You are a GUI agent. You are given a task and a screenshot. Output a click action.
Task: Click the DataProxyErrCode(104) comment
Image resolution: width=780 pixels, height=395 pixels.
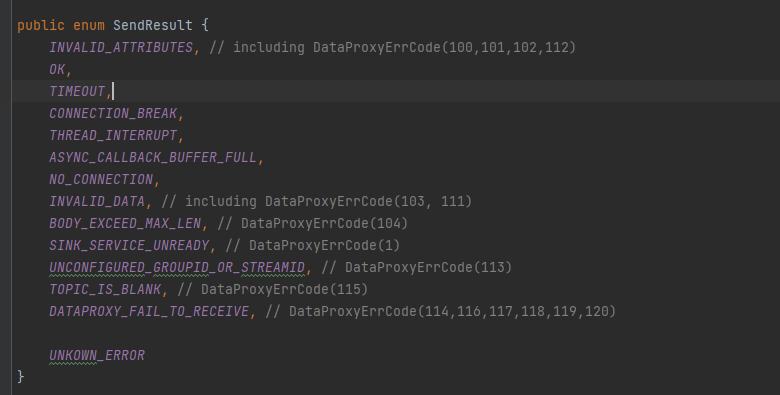[312, 223]
